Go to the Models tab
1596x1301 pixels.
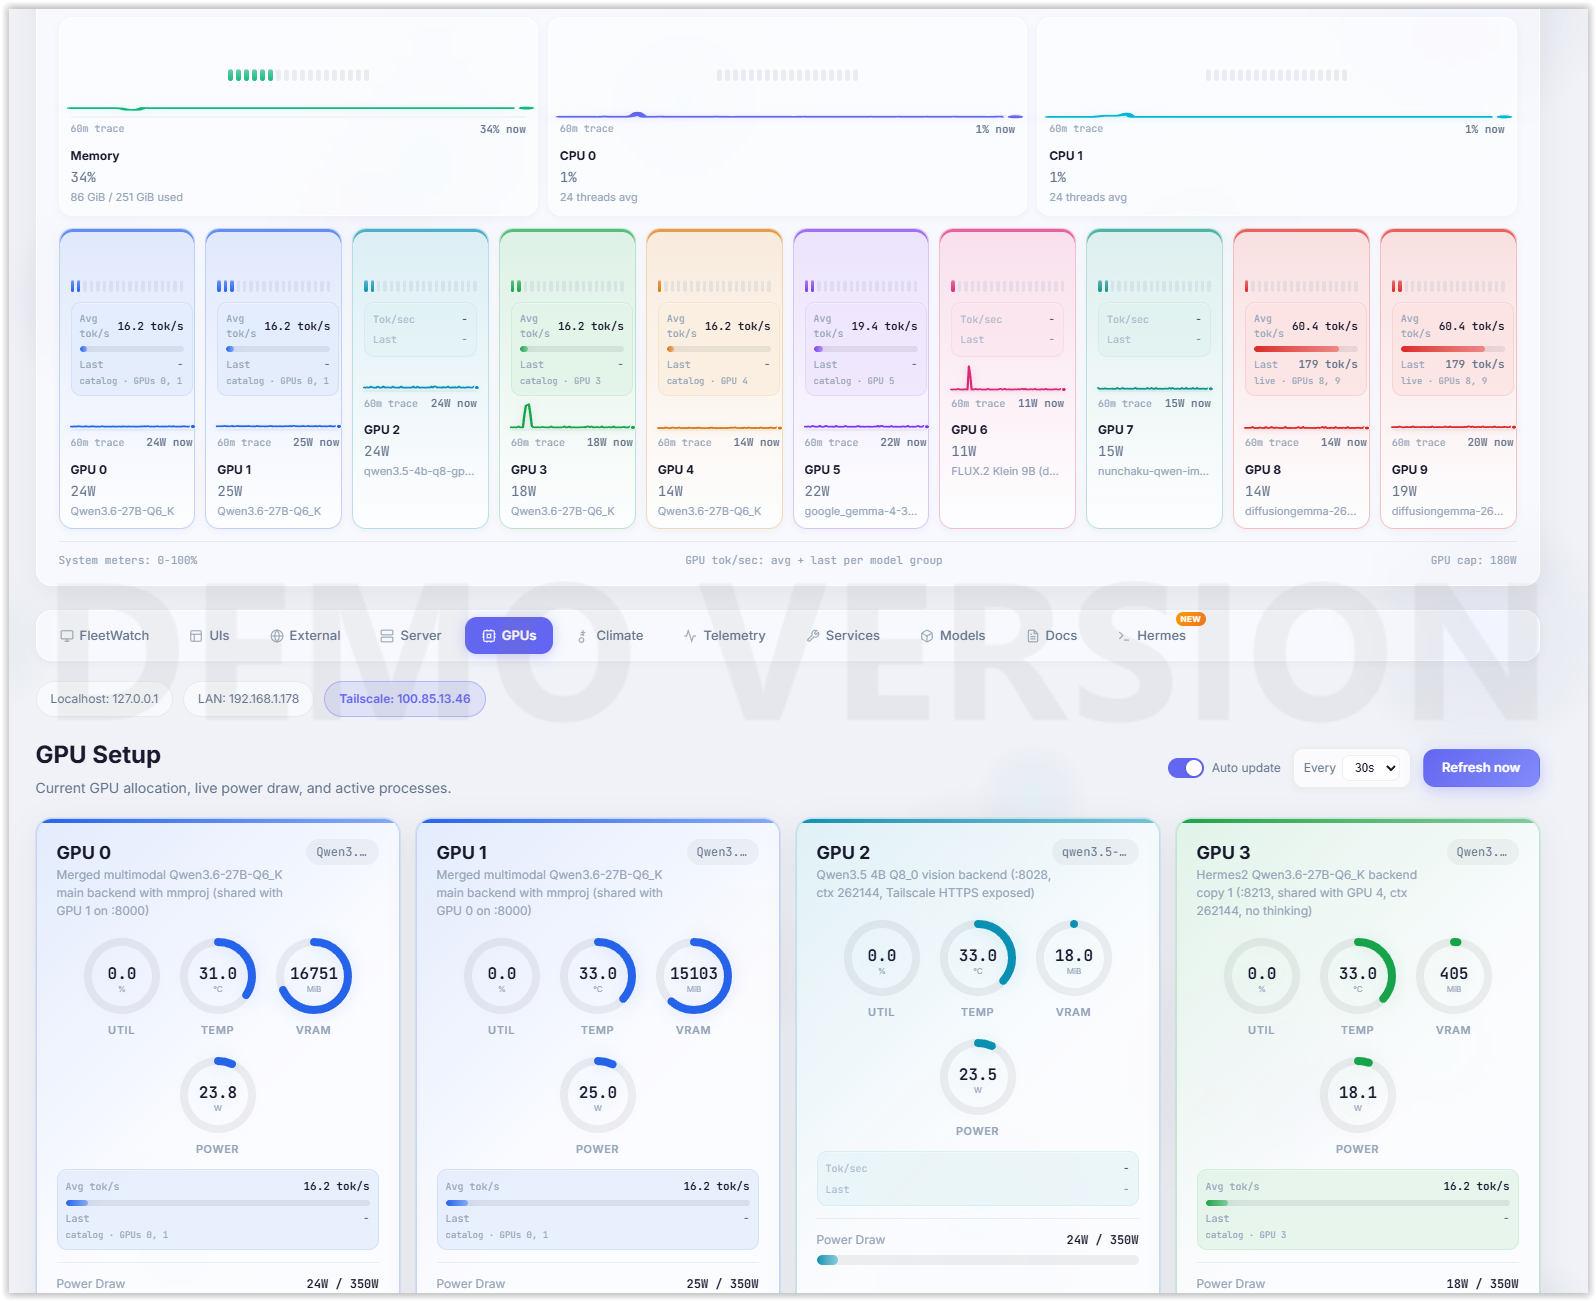click(953, 636)
